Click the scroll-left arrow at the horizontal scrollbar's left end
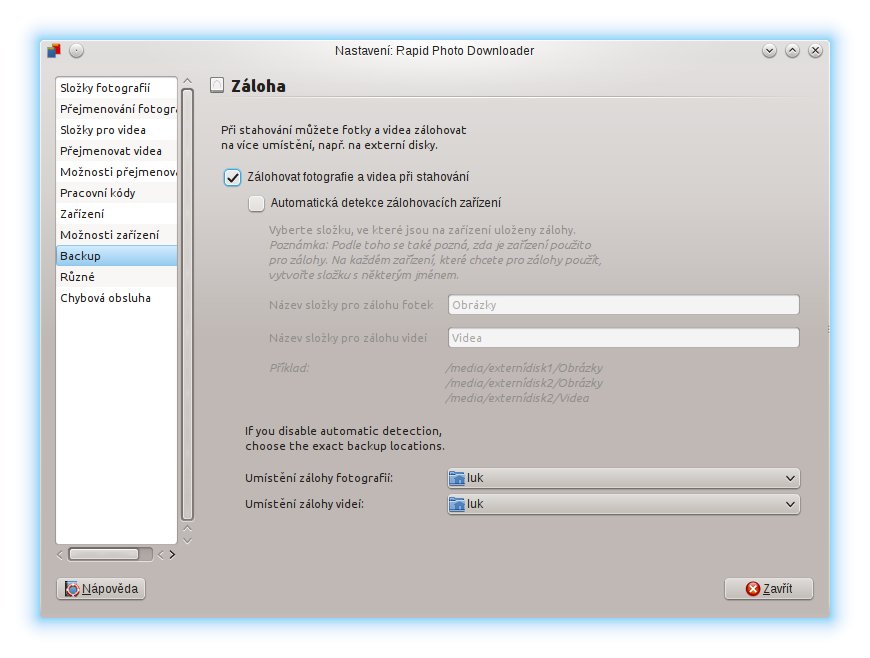Viewport: 870px width, 658px height. [60, 554]
